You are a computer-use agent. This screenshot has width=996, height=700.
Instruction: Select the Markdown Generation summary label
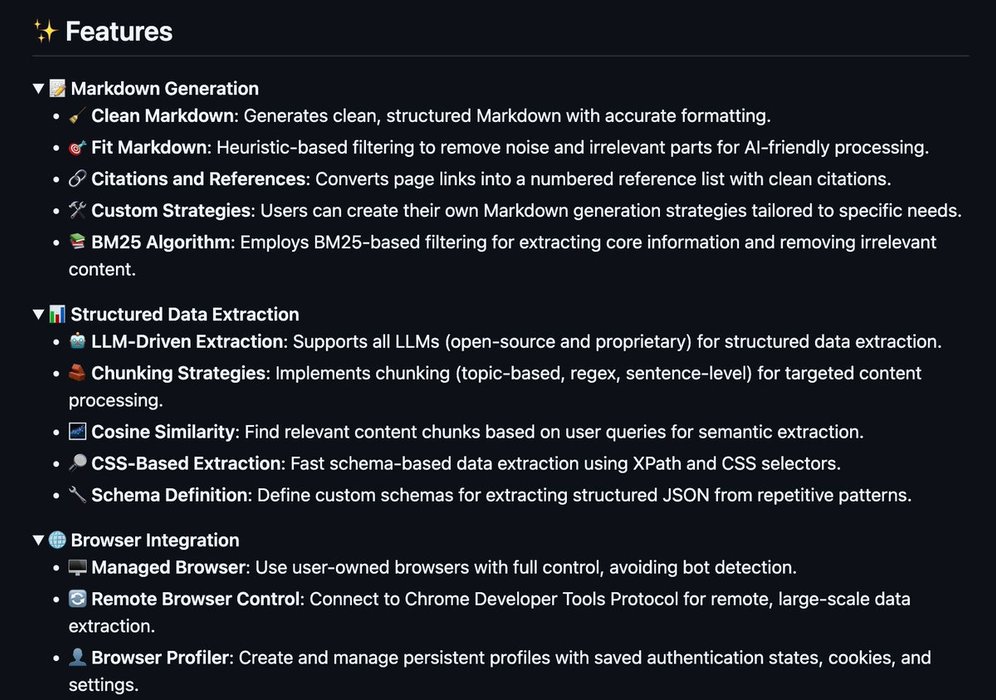pyautogui.click(x=165, y=88)
